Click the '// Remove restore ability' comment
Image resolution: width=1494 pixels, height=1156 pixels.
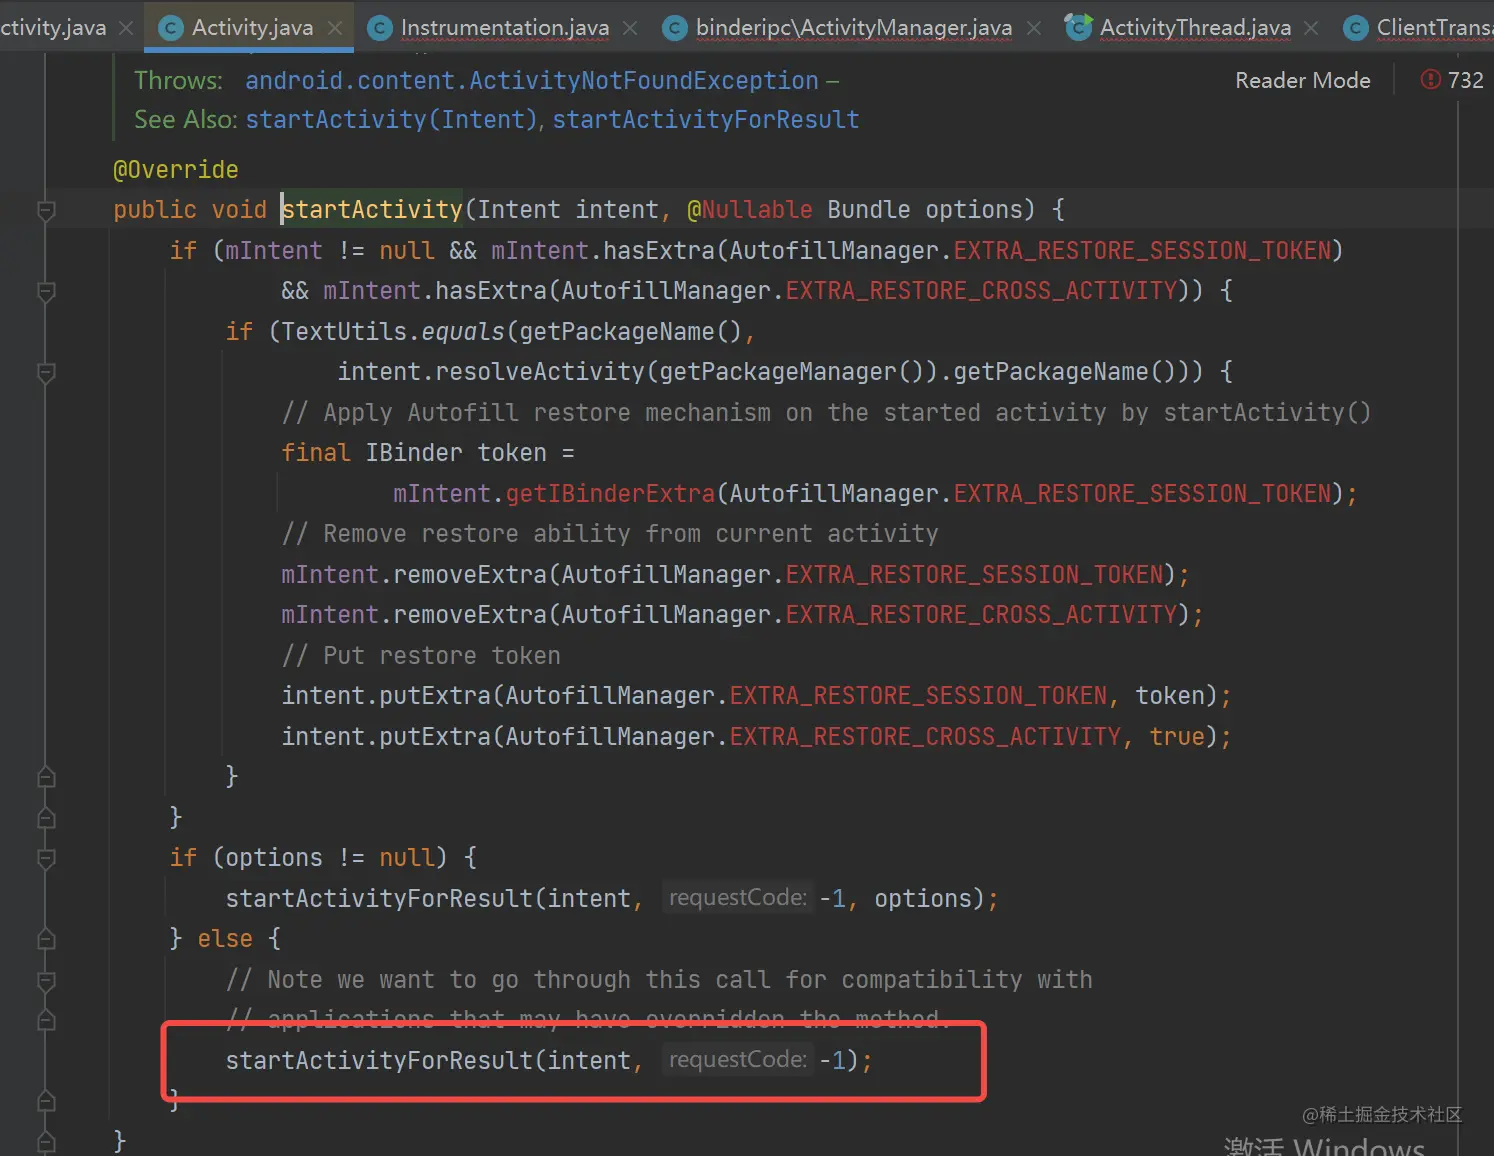click(x=610, y=534)
